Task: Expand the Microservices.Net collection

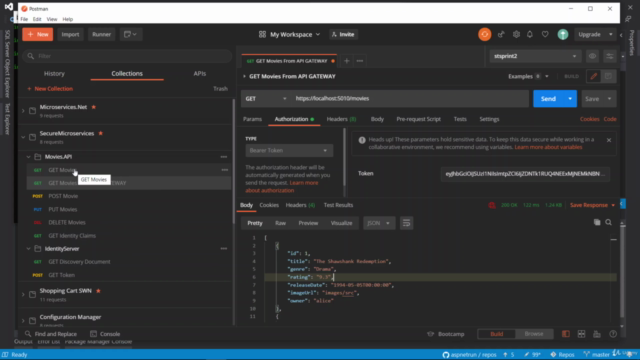Action: pyautogui.click(x=23, y=110)
